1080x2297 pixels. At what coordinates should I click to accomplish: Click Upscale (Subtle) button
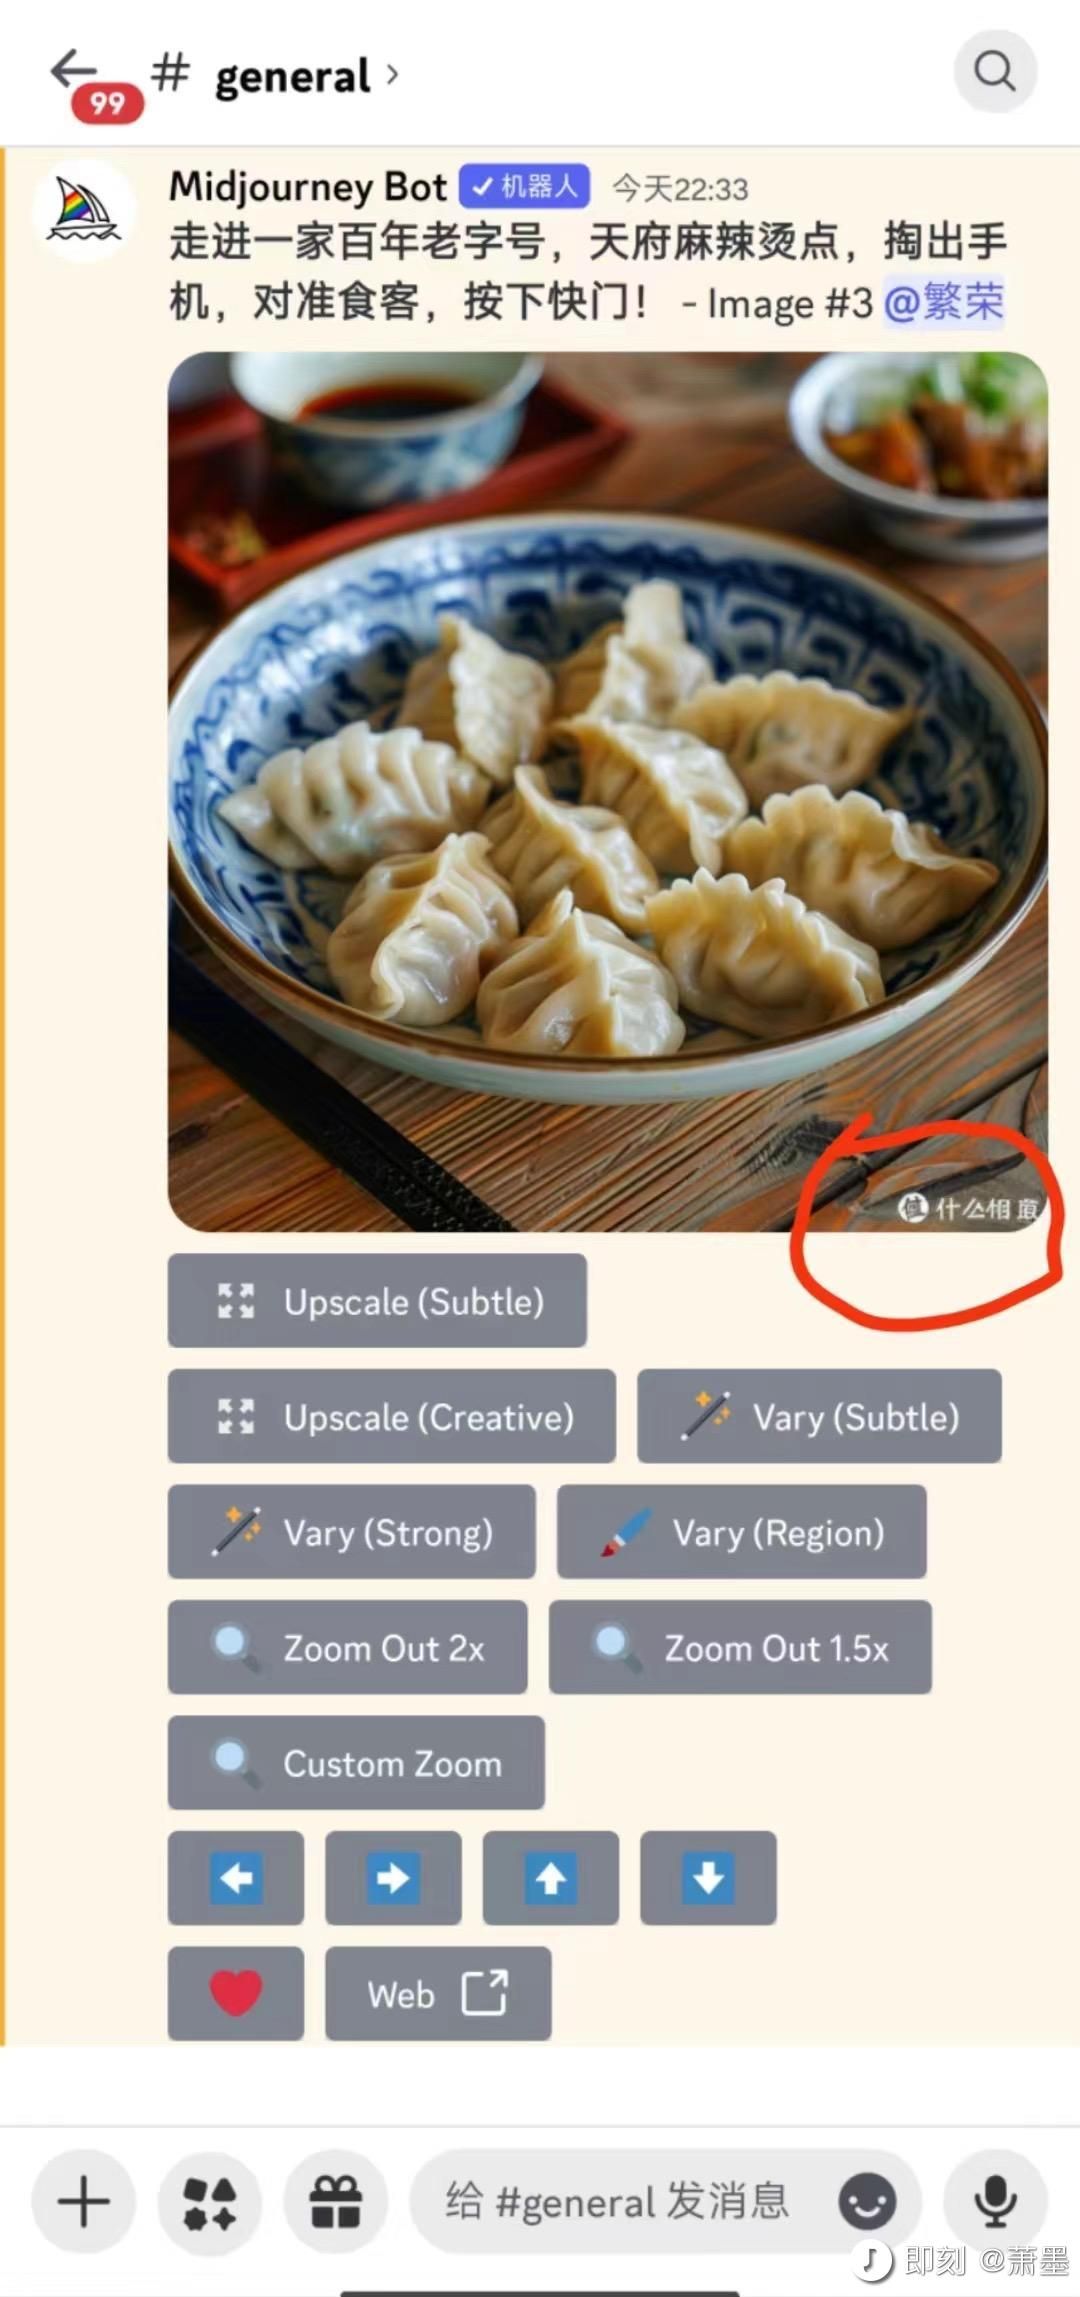point(377,1300)
